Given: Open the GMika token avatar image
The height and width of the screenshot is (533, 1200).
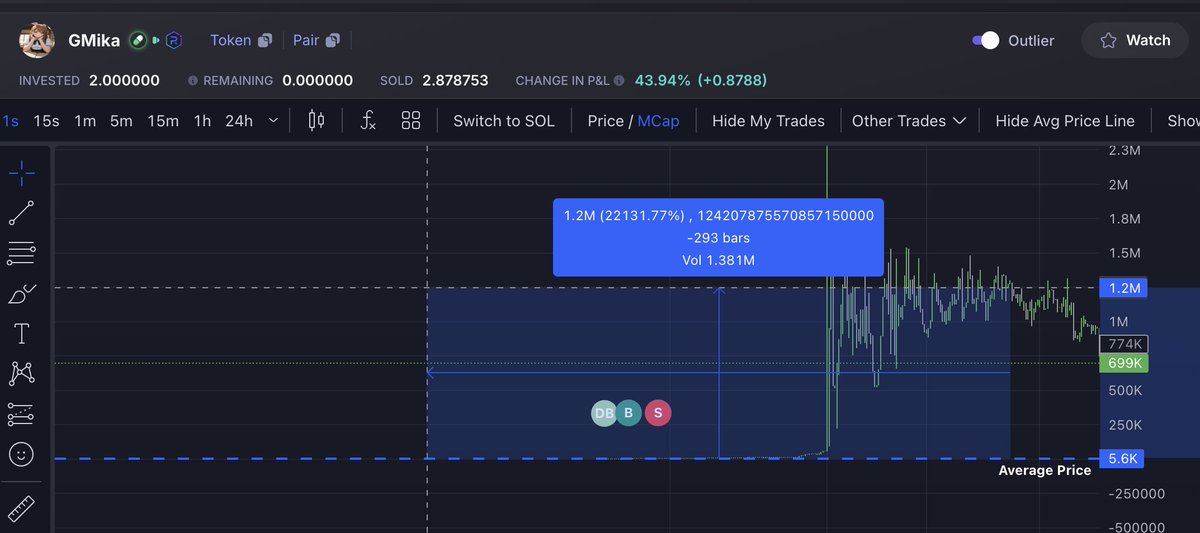Looking at the screenshot, I should click(x=38, y=41).
